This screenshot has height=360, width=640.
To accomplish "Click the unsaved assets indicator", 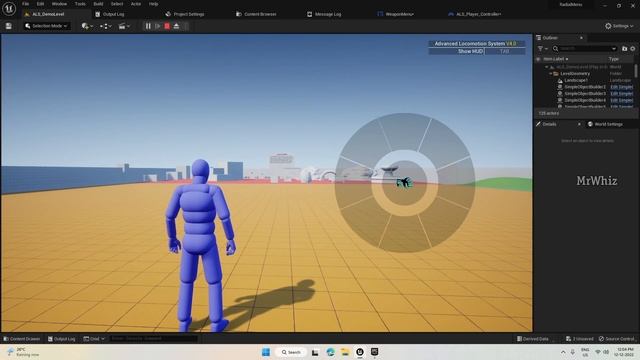I will click(579, 339).
